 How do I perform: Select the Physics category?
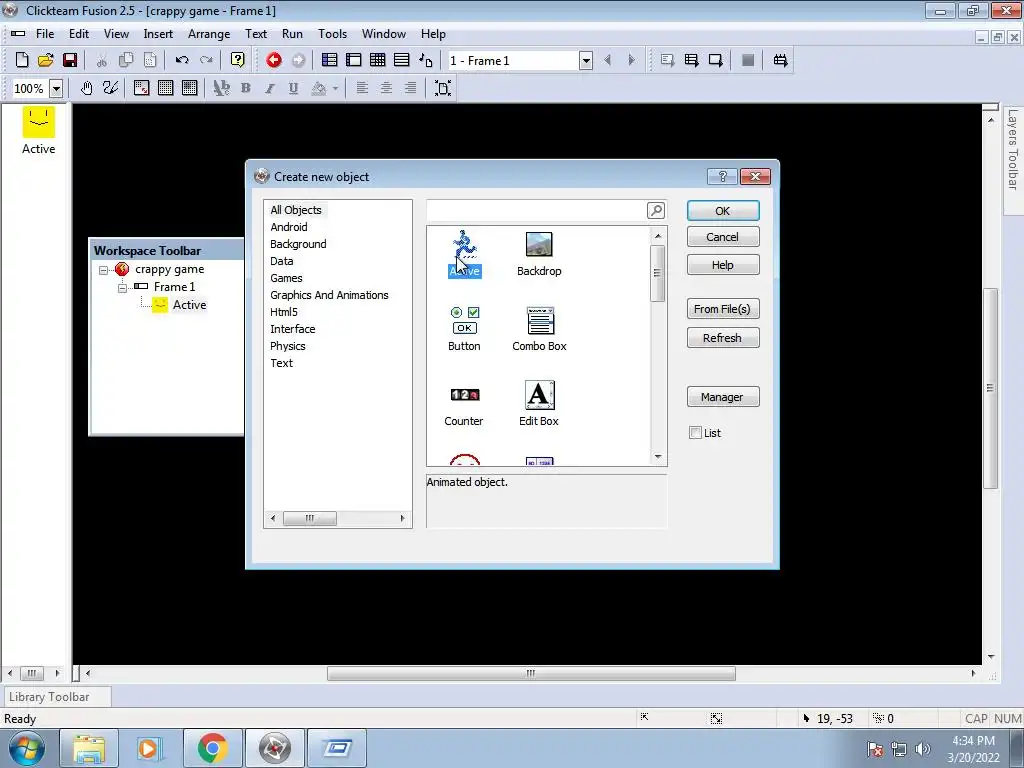point(288,345)
